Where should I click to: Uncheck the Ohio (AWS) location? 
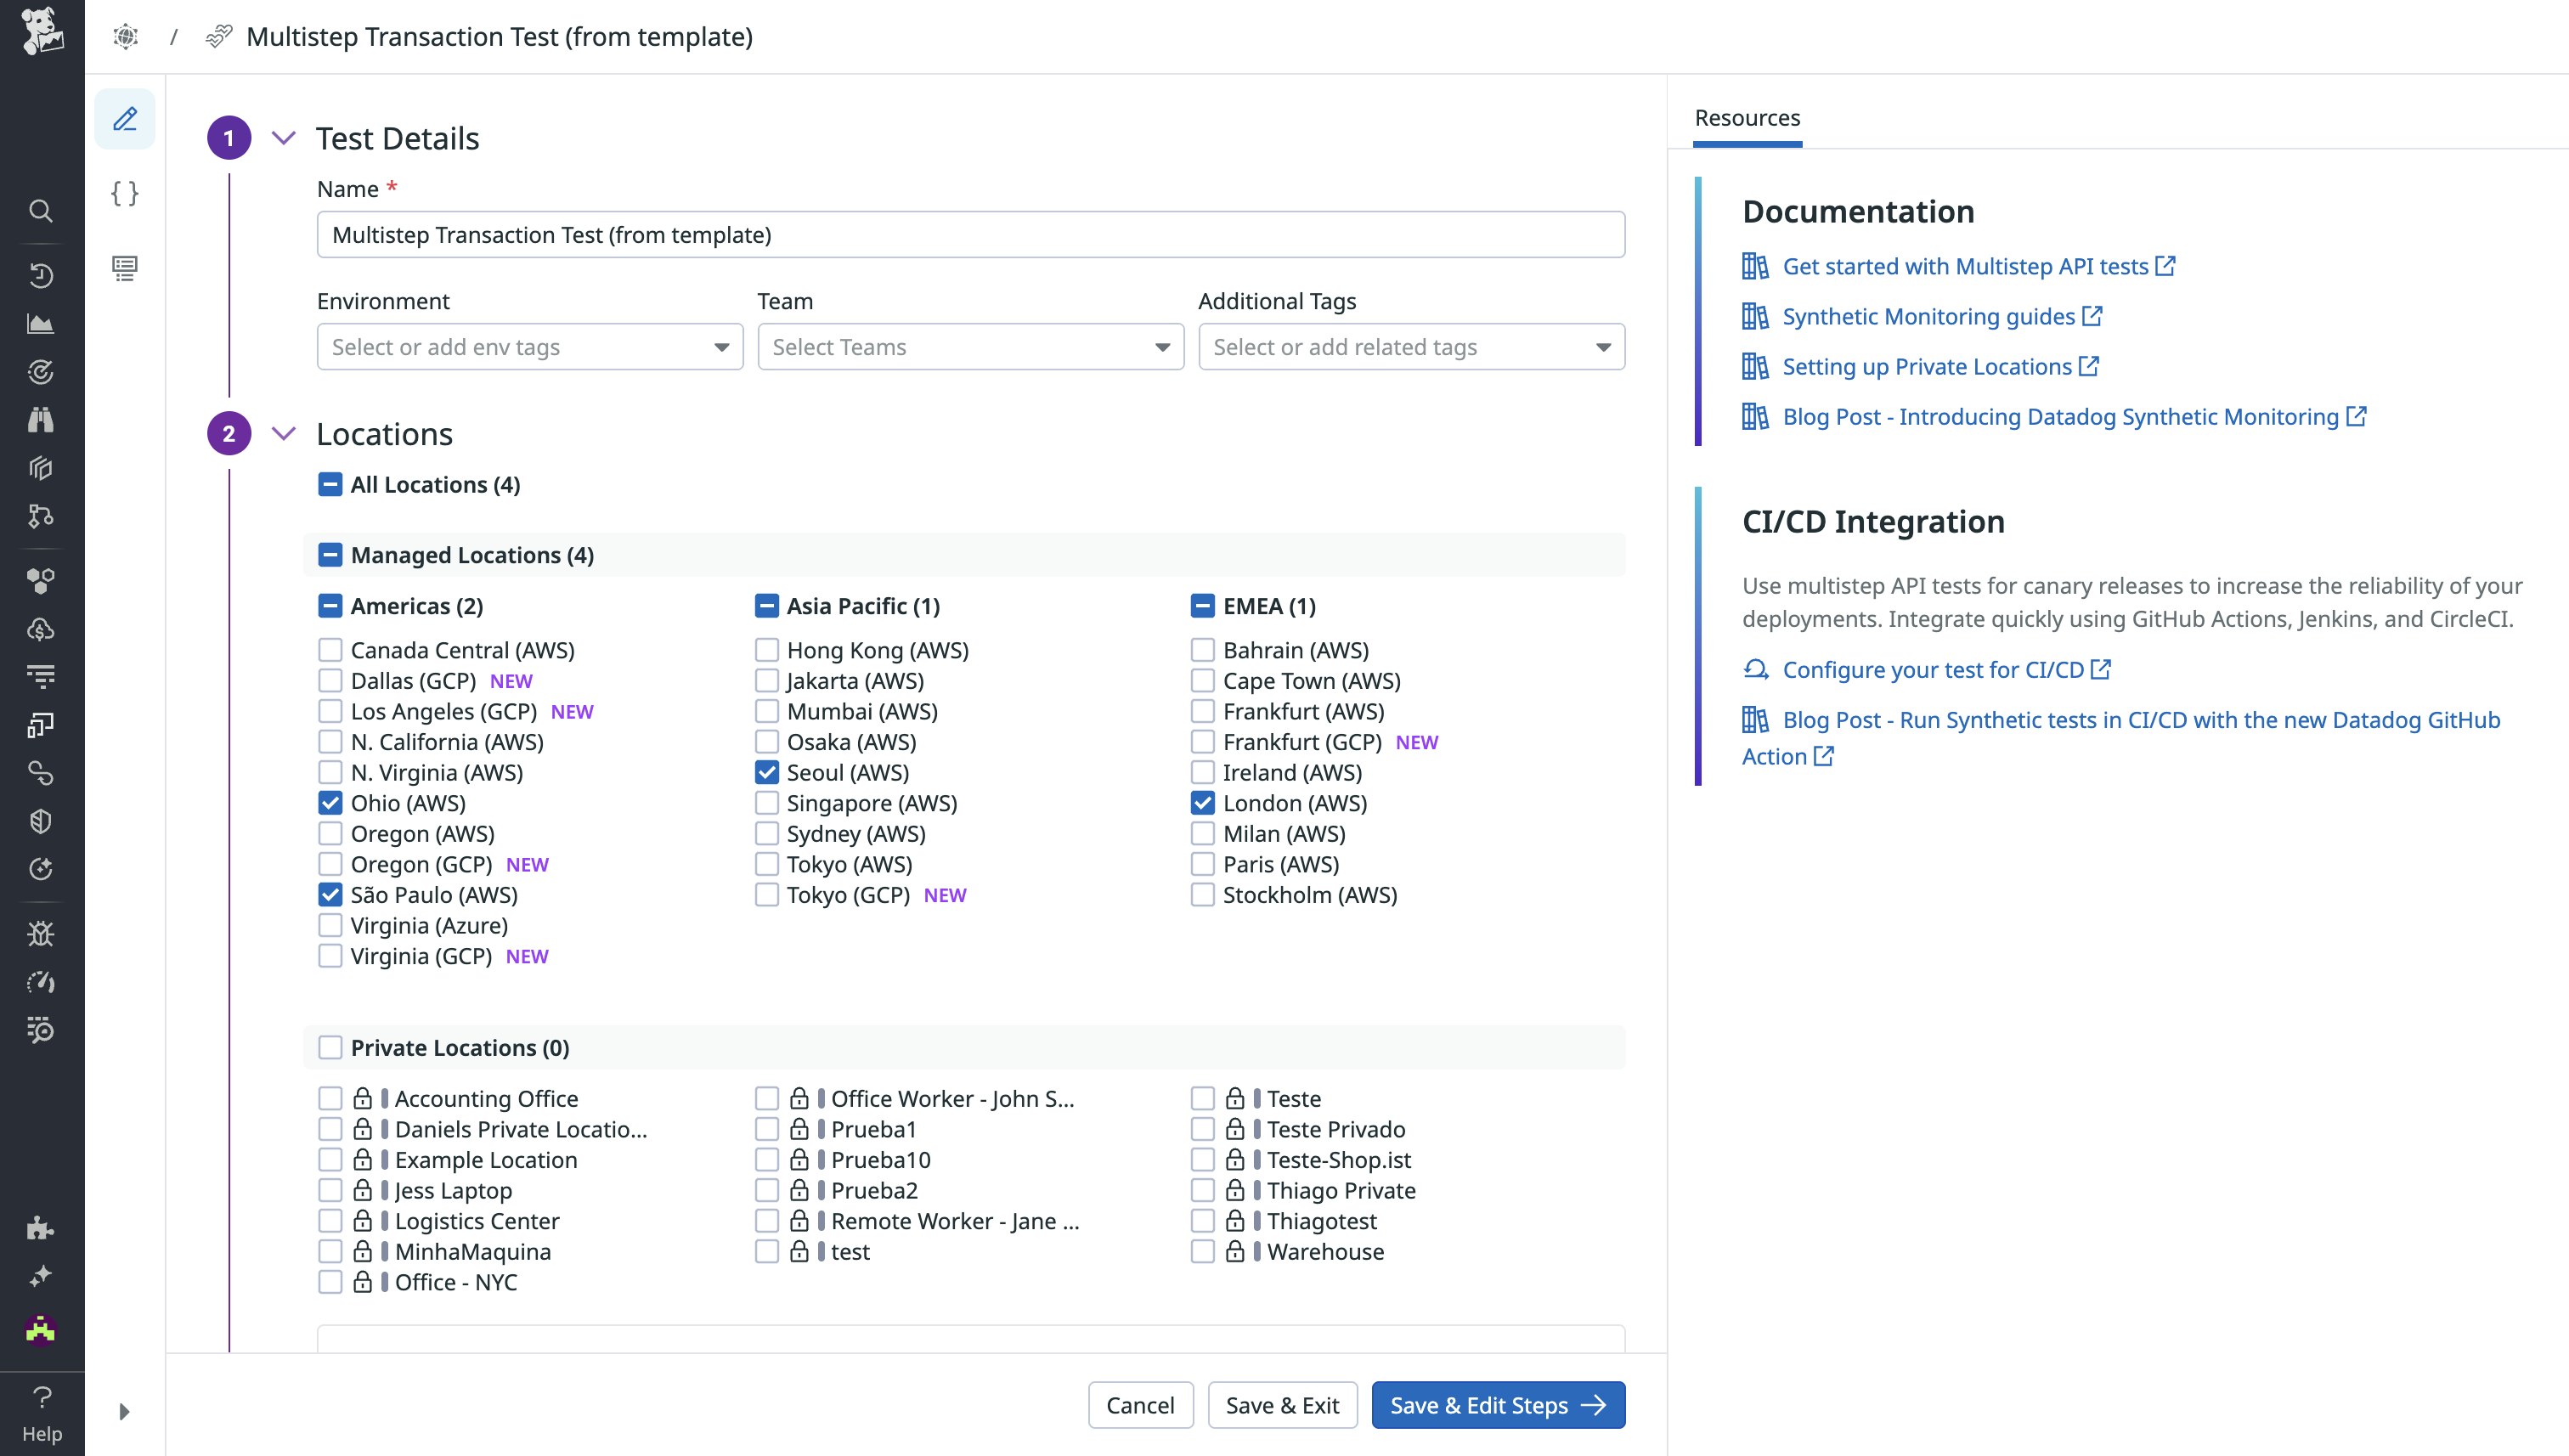[330, 802]
